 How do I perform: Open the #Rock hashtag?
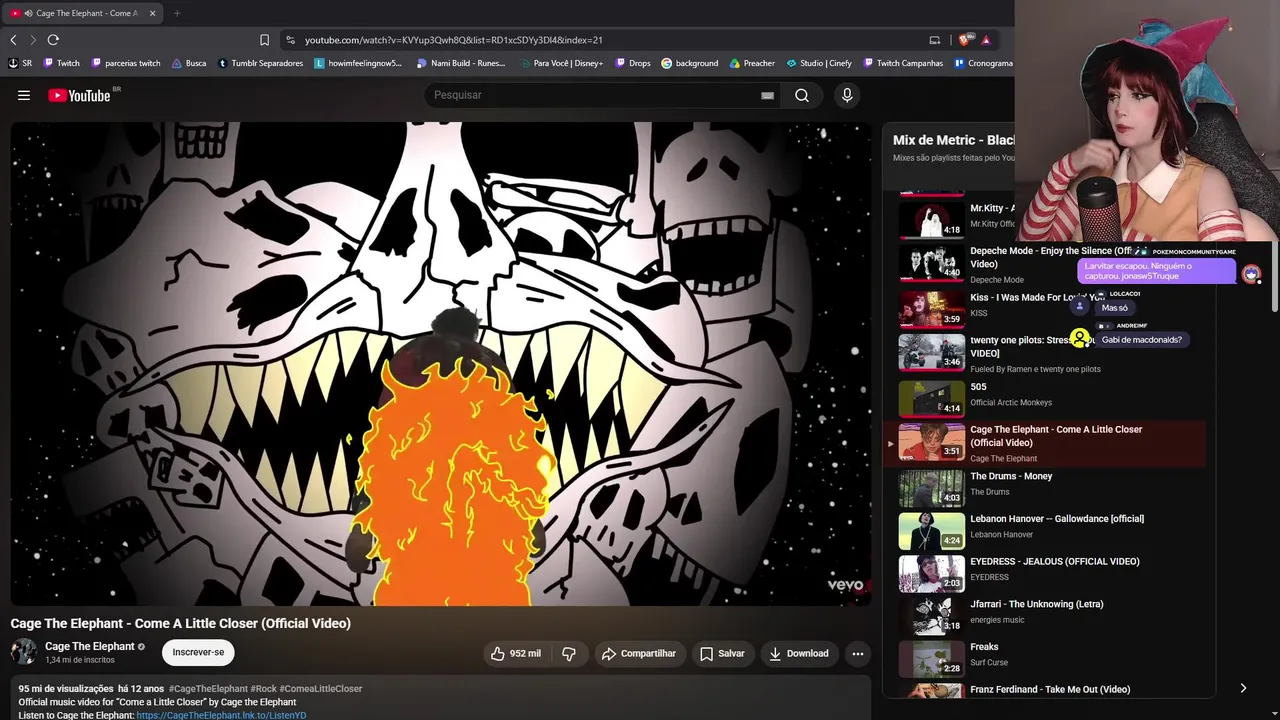264,689
